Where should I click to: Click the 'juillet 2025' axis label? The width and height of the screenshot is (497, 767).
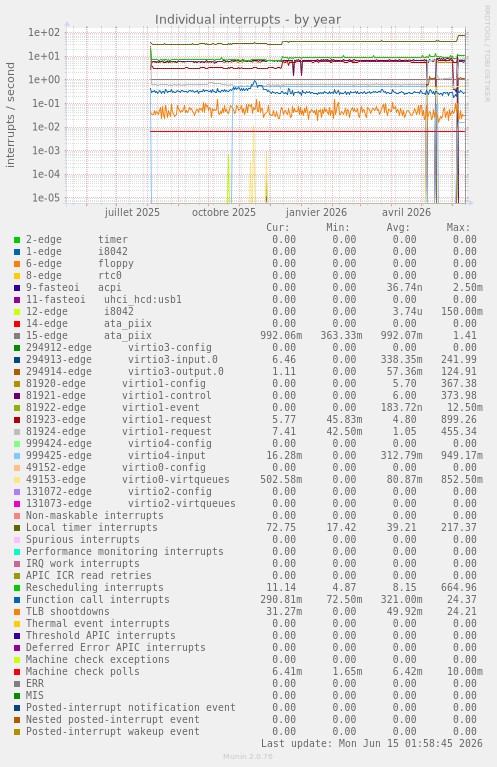(x=132, y=212)
